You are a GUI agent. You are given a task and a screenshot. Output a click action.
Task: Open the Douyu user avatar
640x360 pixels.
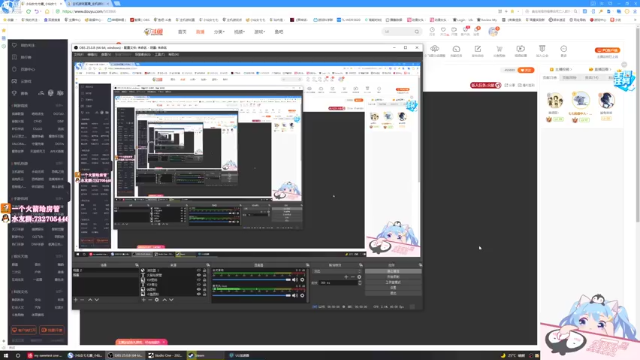tap(493, 31)
